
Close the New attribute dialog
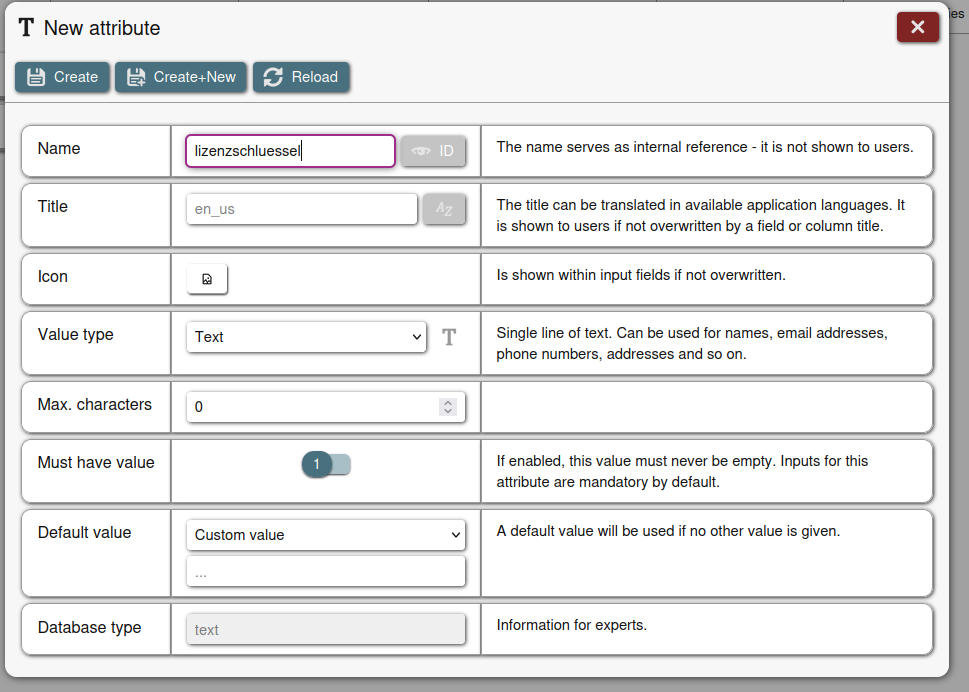917,27
